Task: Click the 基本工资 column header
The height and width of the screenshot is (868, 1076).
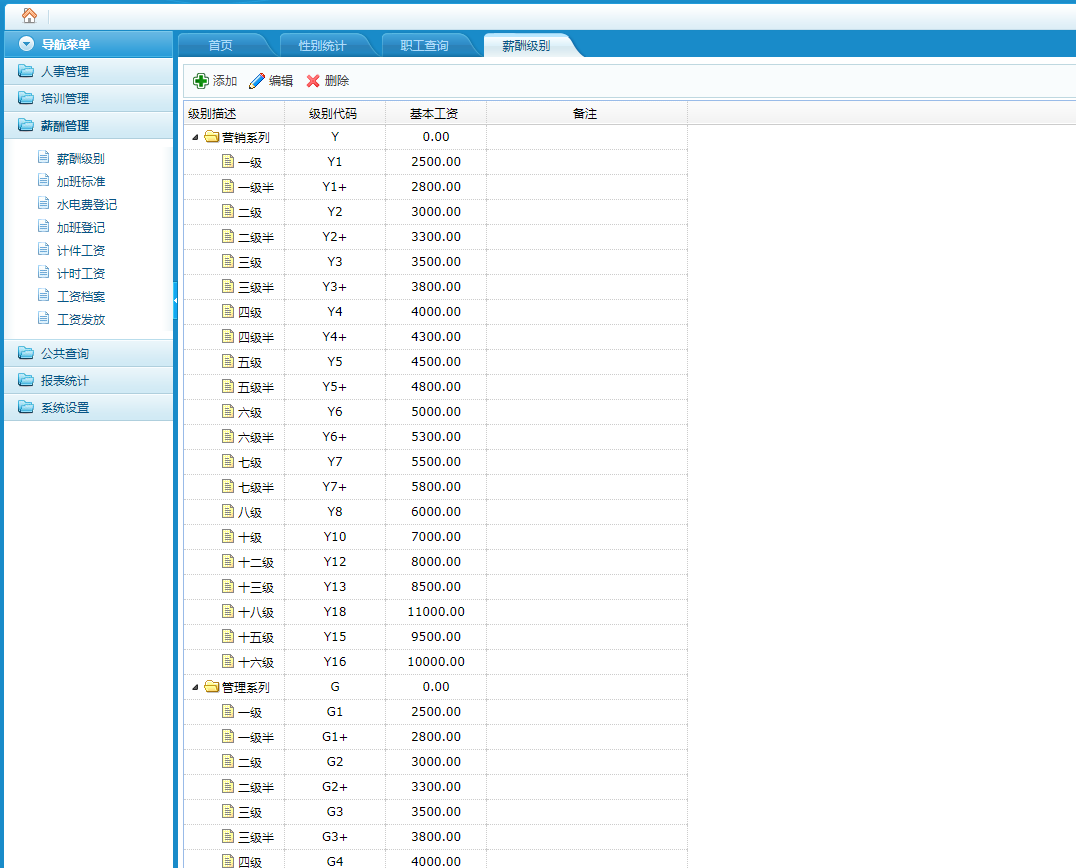Action: pyautogui.click(x=435, y=114)
